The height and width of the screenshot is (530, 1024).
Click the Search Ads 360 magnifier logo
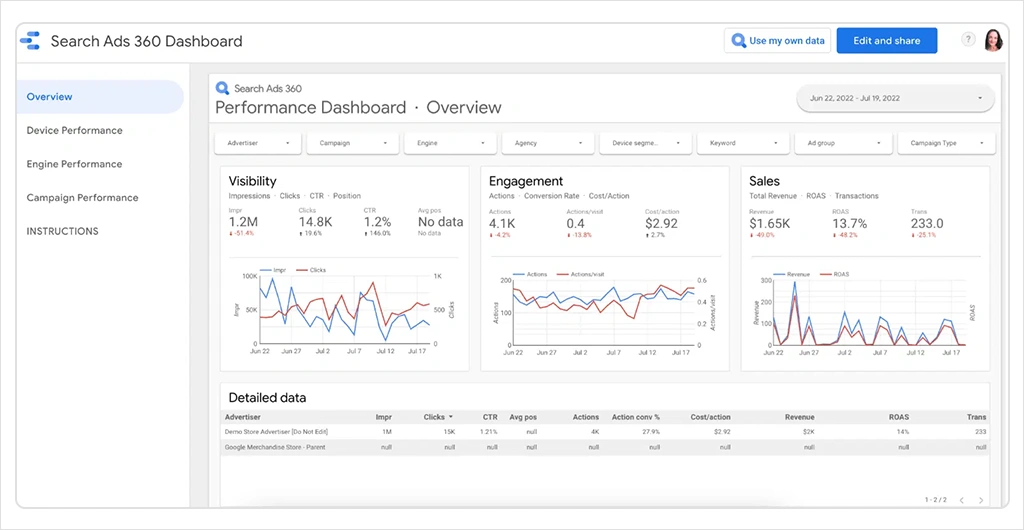(x=223, y=88)
